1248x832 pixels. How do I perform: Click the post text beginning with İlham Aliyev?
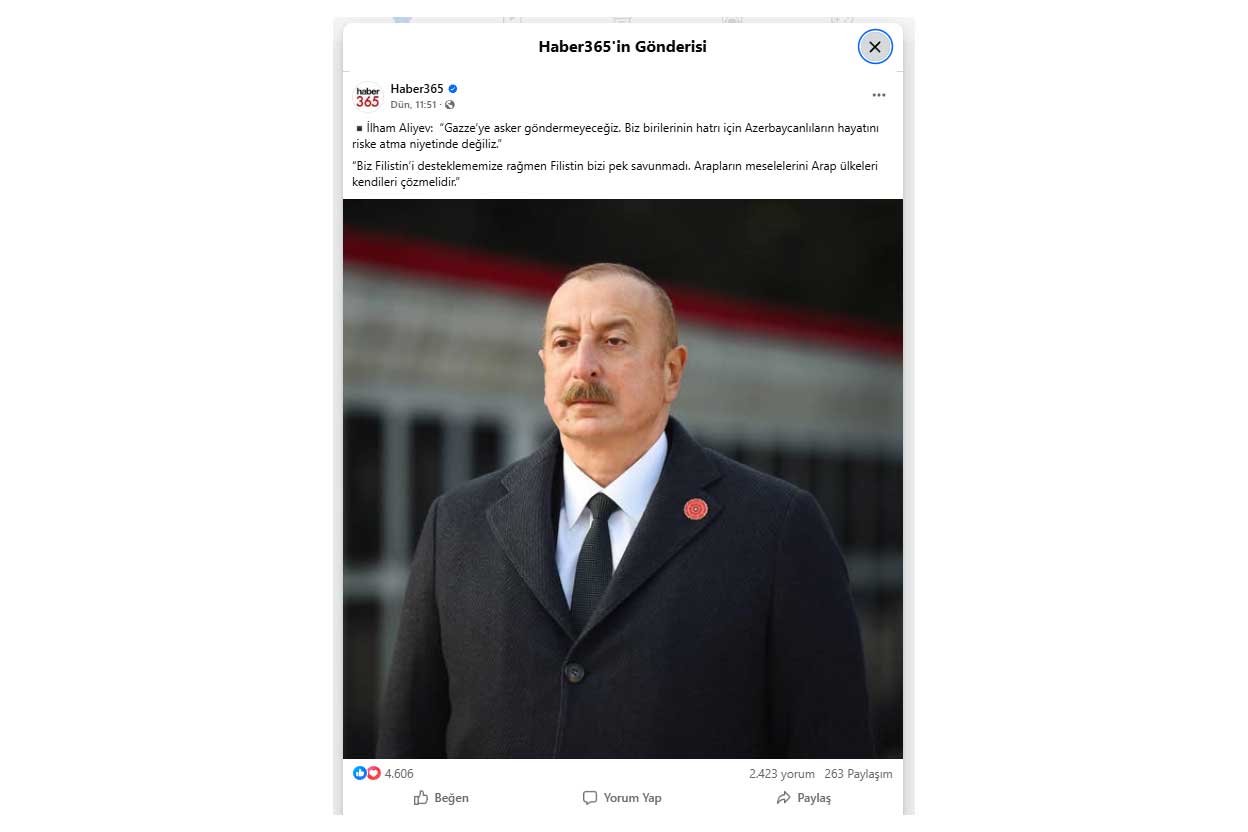[x=616, y=136]
